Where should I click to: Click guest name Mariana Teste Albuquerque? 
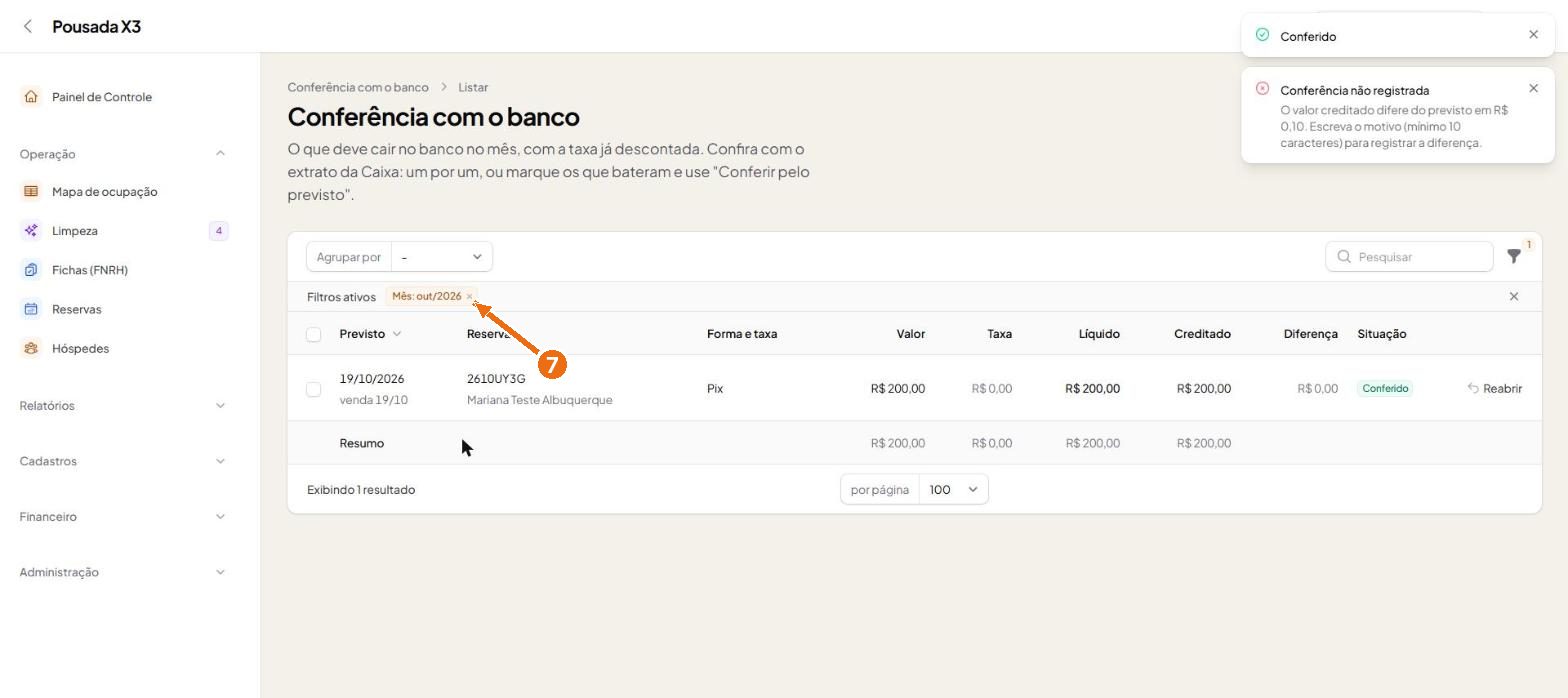[539, 401]
